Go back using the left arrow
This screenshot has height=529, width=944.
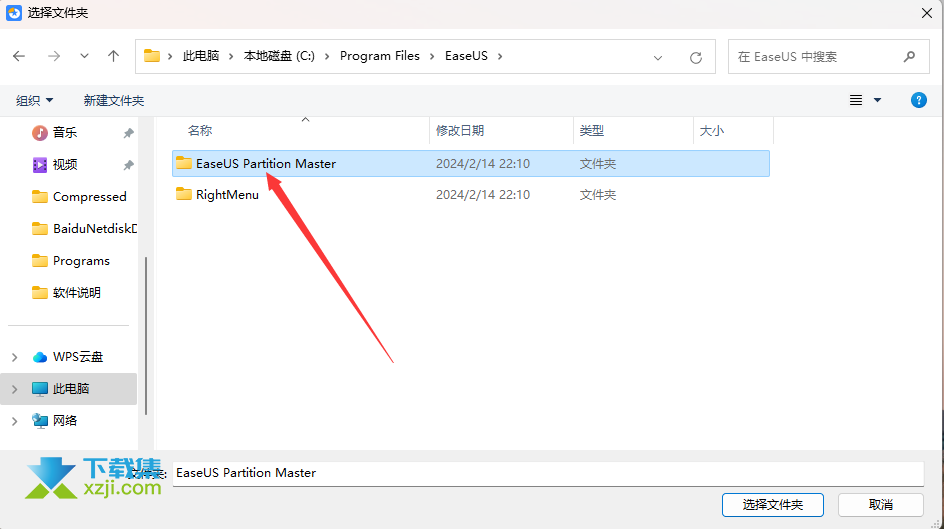pyautogui.click(x=19, y=56)
